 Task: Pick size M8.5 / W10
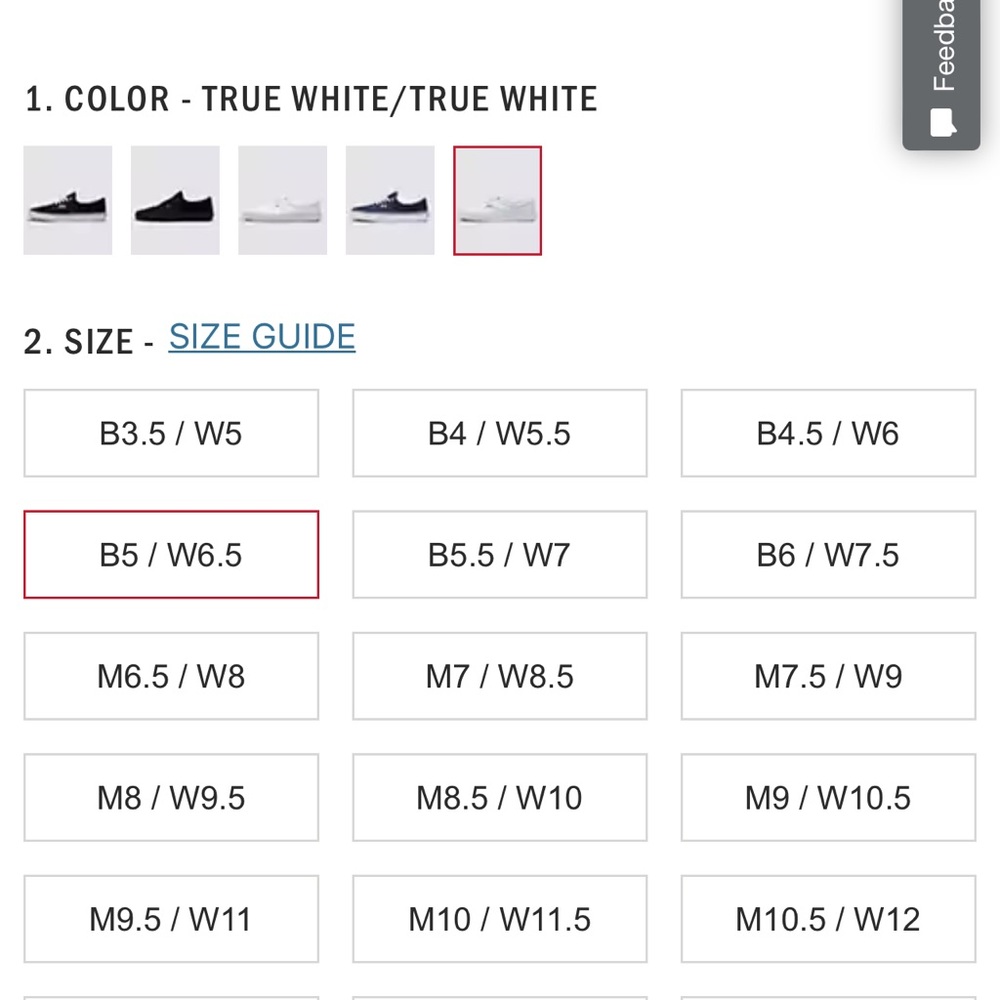click(499, 797)
